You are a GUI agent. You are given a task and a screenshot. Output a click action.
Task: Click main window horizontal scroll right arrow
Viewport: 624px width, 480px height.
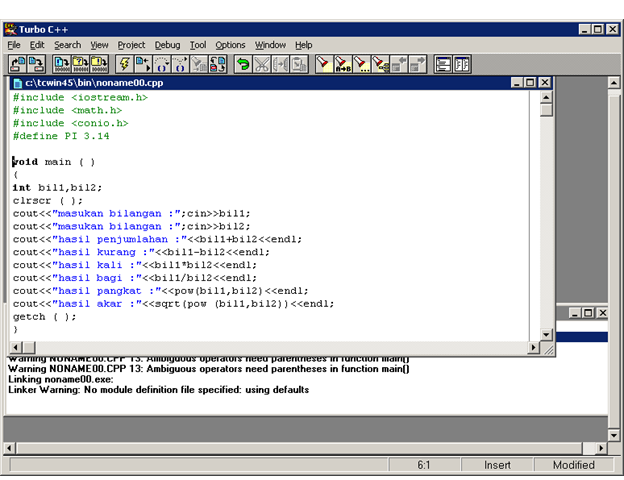click(601, 448)
